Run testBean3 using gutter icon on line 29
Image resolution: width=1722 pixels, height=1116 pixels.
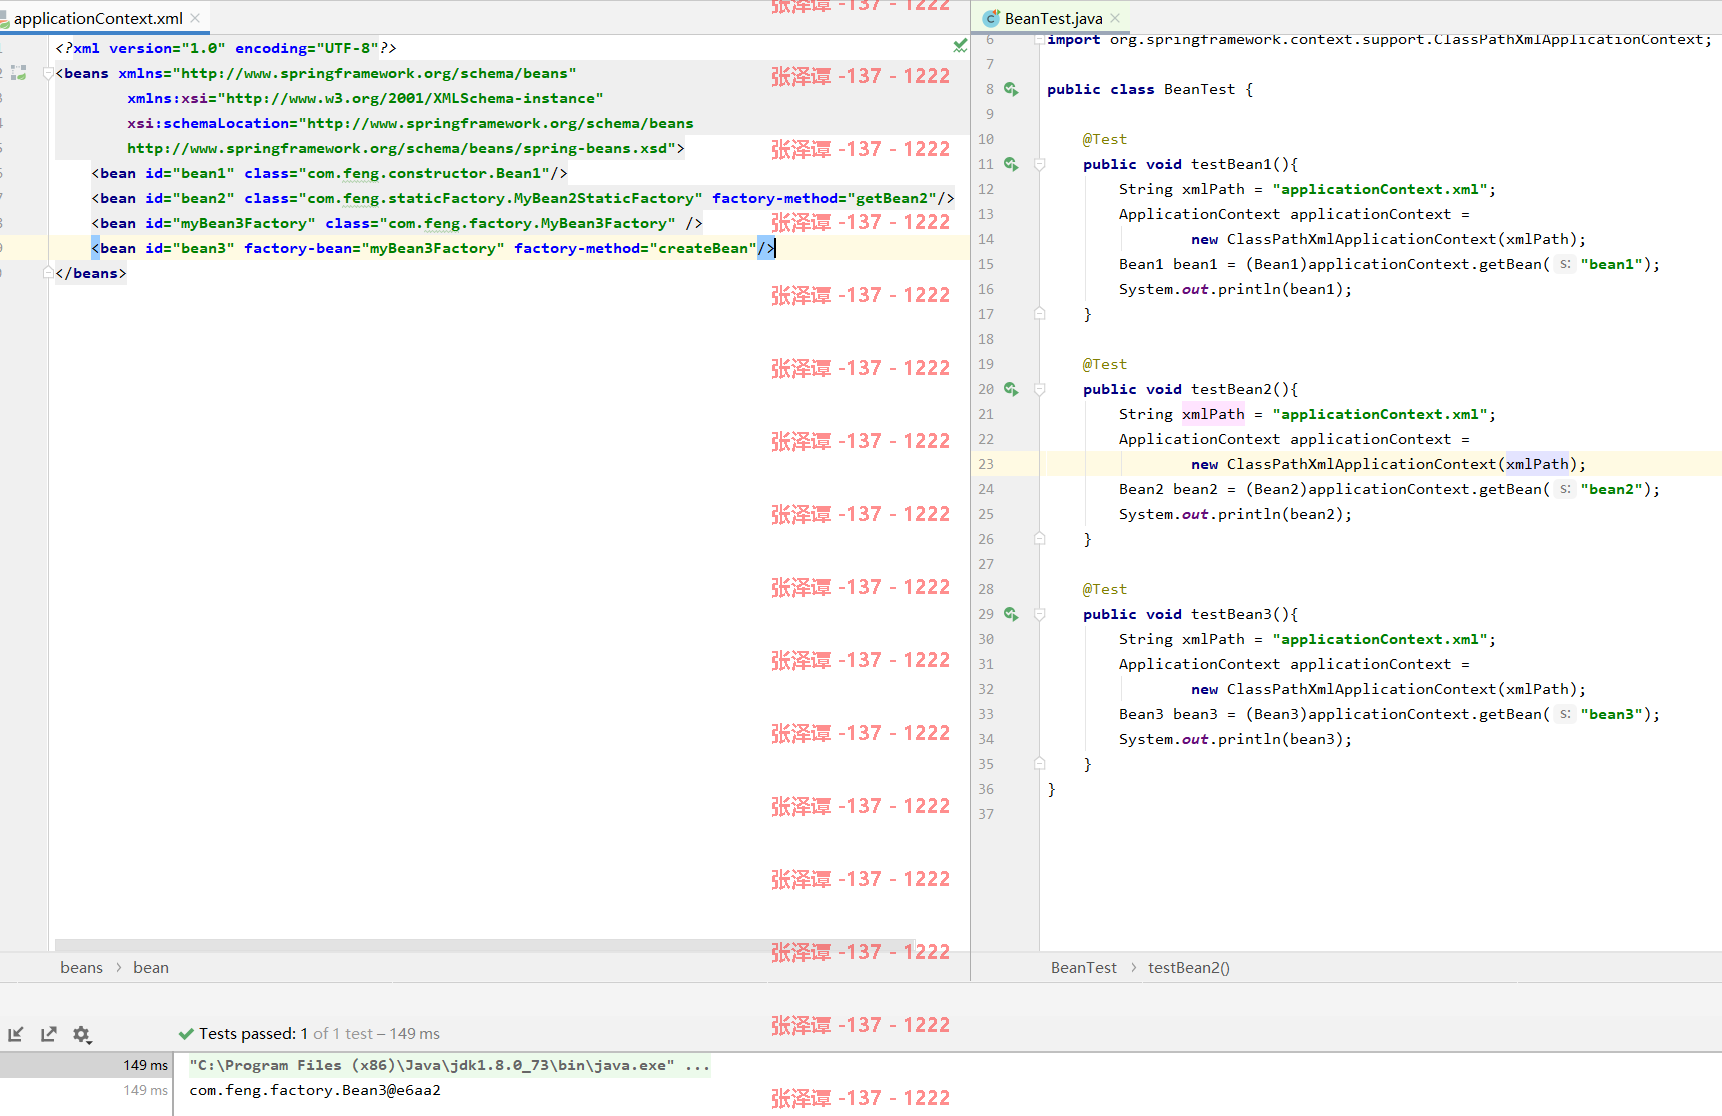[1011, 614]
